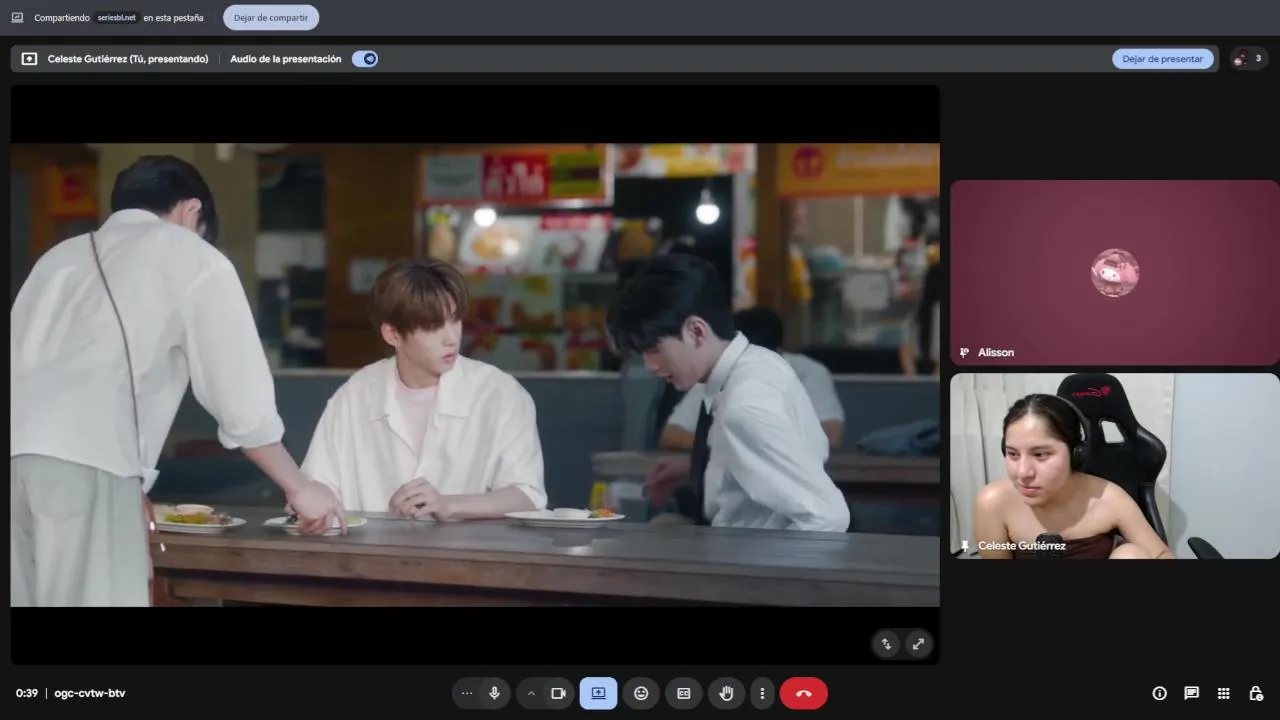1280x720 pixels.
Task: Leave the call with the red hang-up button
Action: tap(803, 693)
